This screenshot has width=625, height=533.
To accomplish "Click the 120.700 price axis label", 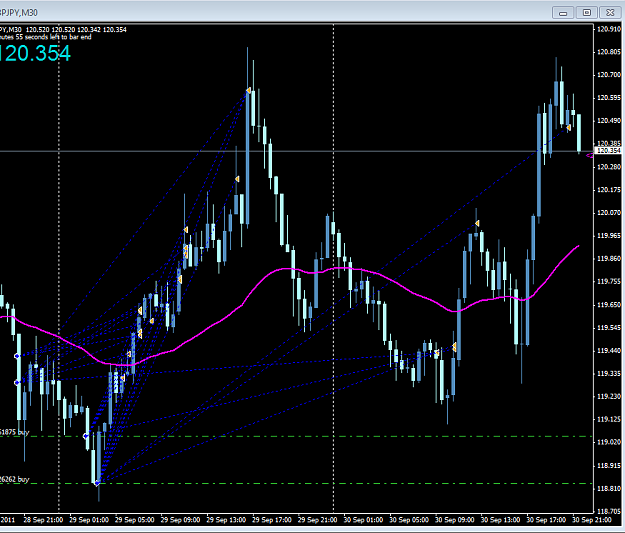I will tap(609, 75).
